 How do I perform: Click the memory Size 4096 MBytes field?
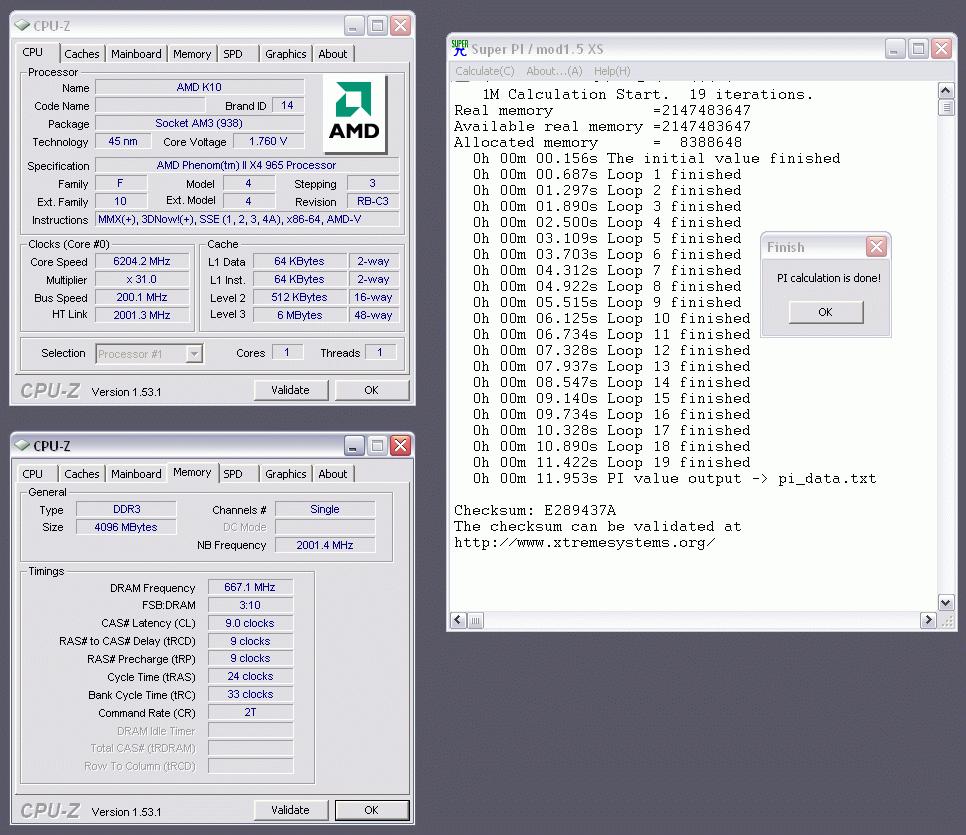[x=126, y=527]
